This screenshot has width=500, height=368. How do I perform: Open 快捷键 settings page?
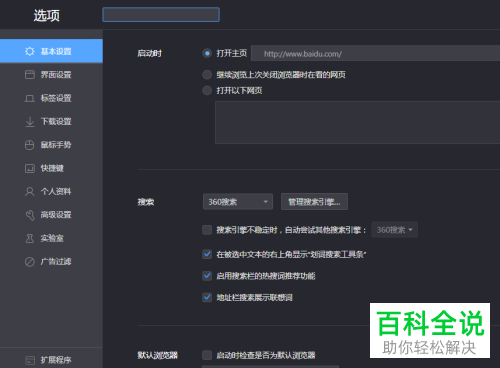(x=51, y=168)
